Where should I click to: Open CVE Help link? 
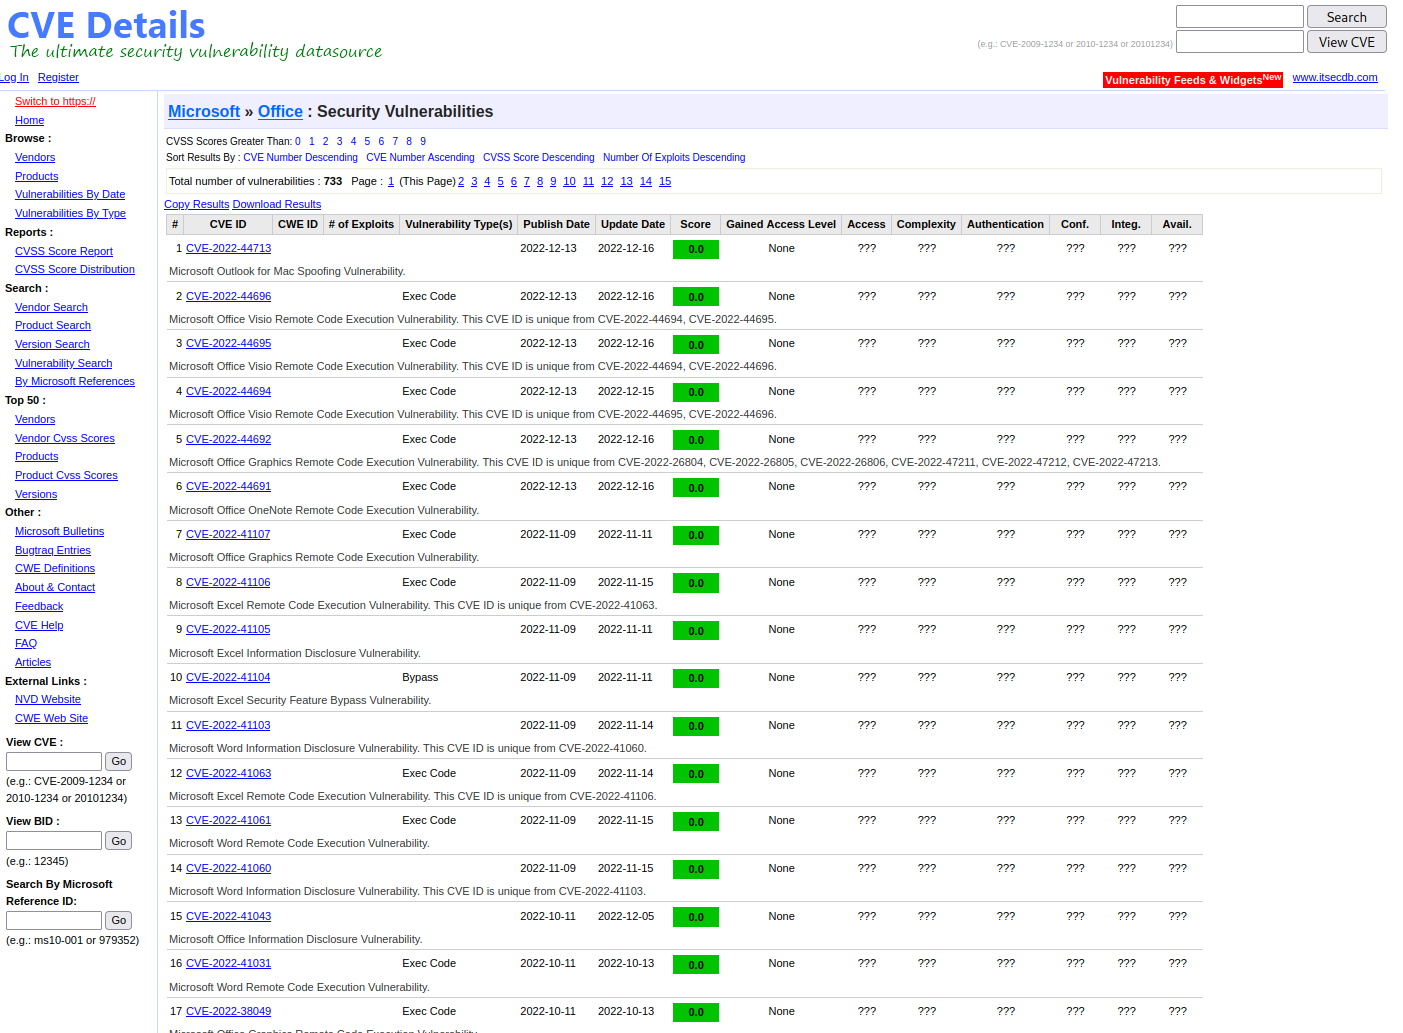[x=39, y=625]
